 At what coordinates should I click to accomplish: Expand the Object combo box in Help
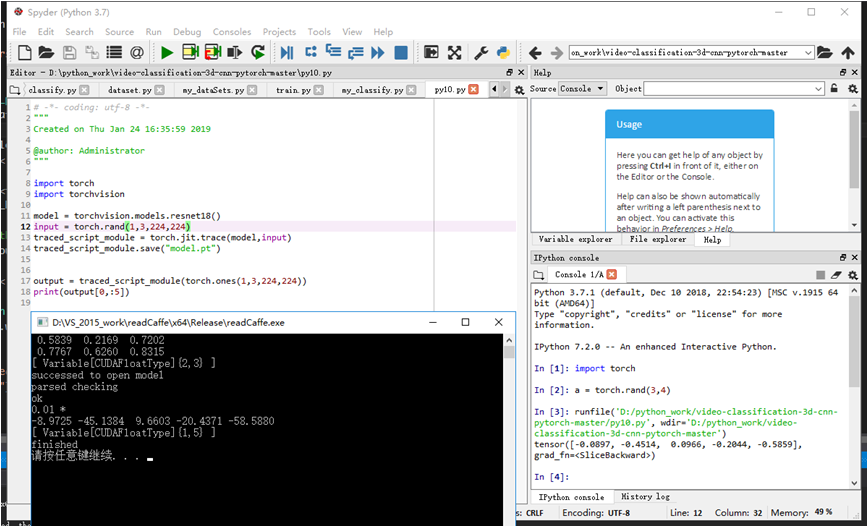pos(818,89)
